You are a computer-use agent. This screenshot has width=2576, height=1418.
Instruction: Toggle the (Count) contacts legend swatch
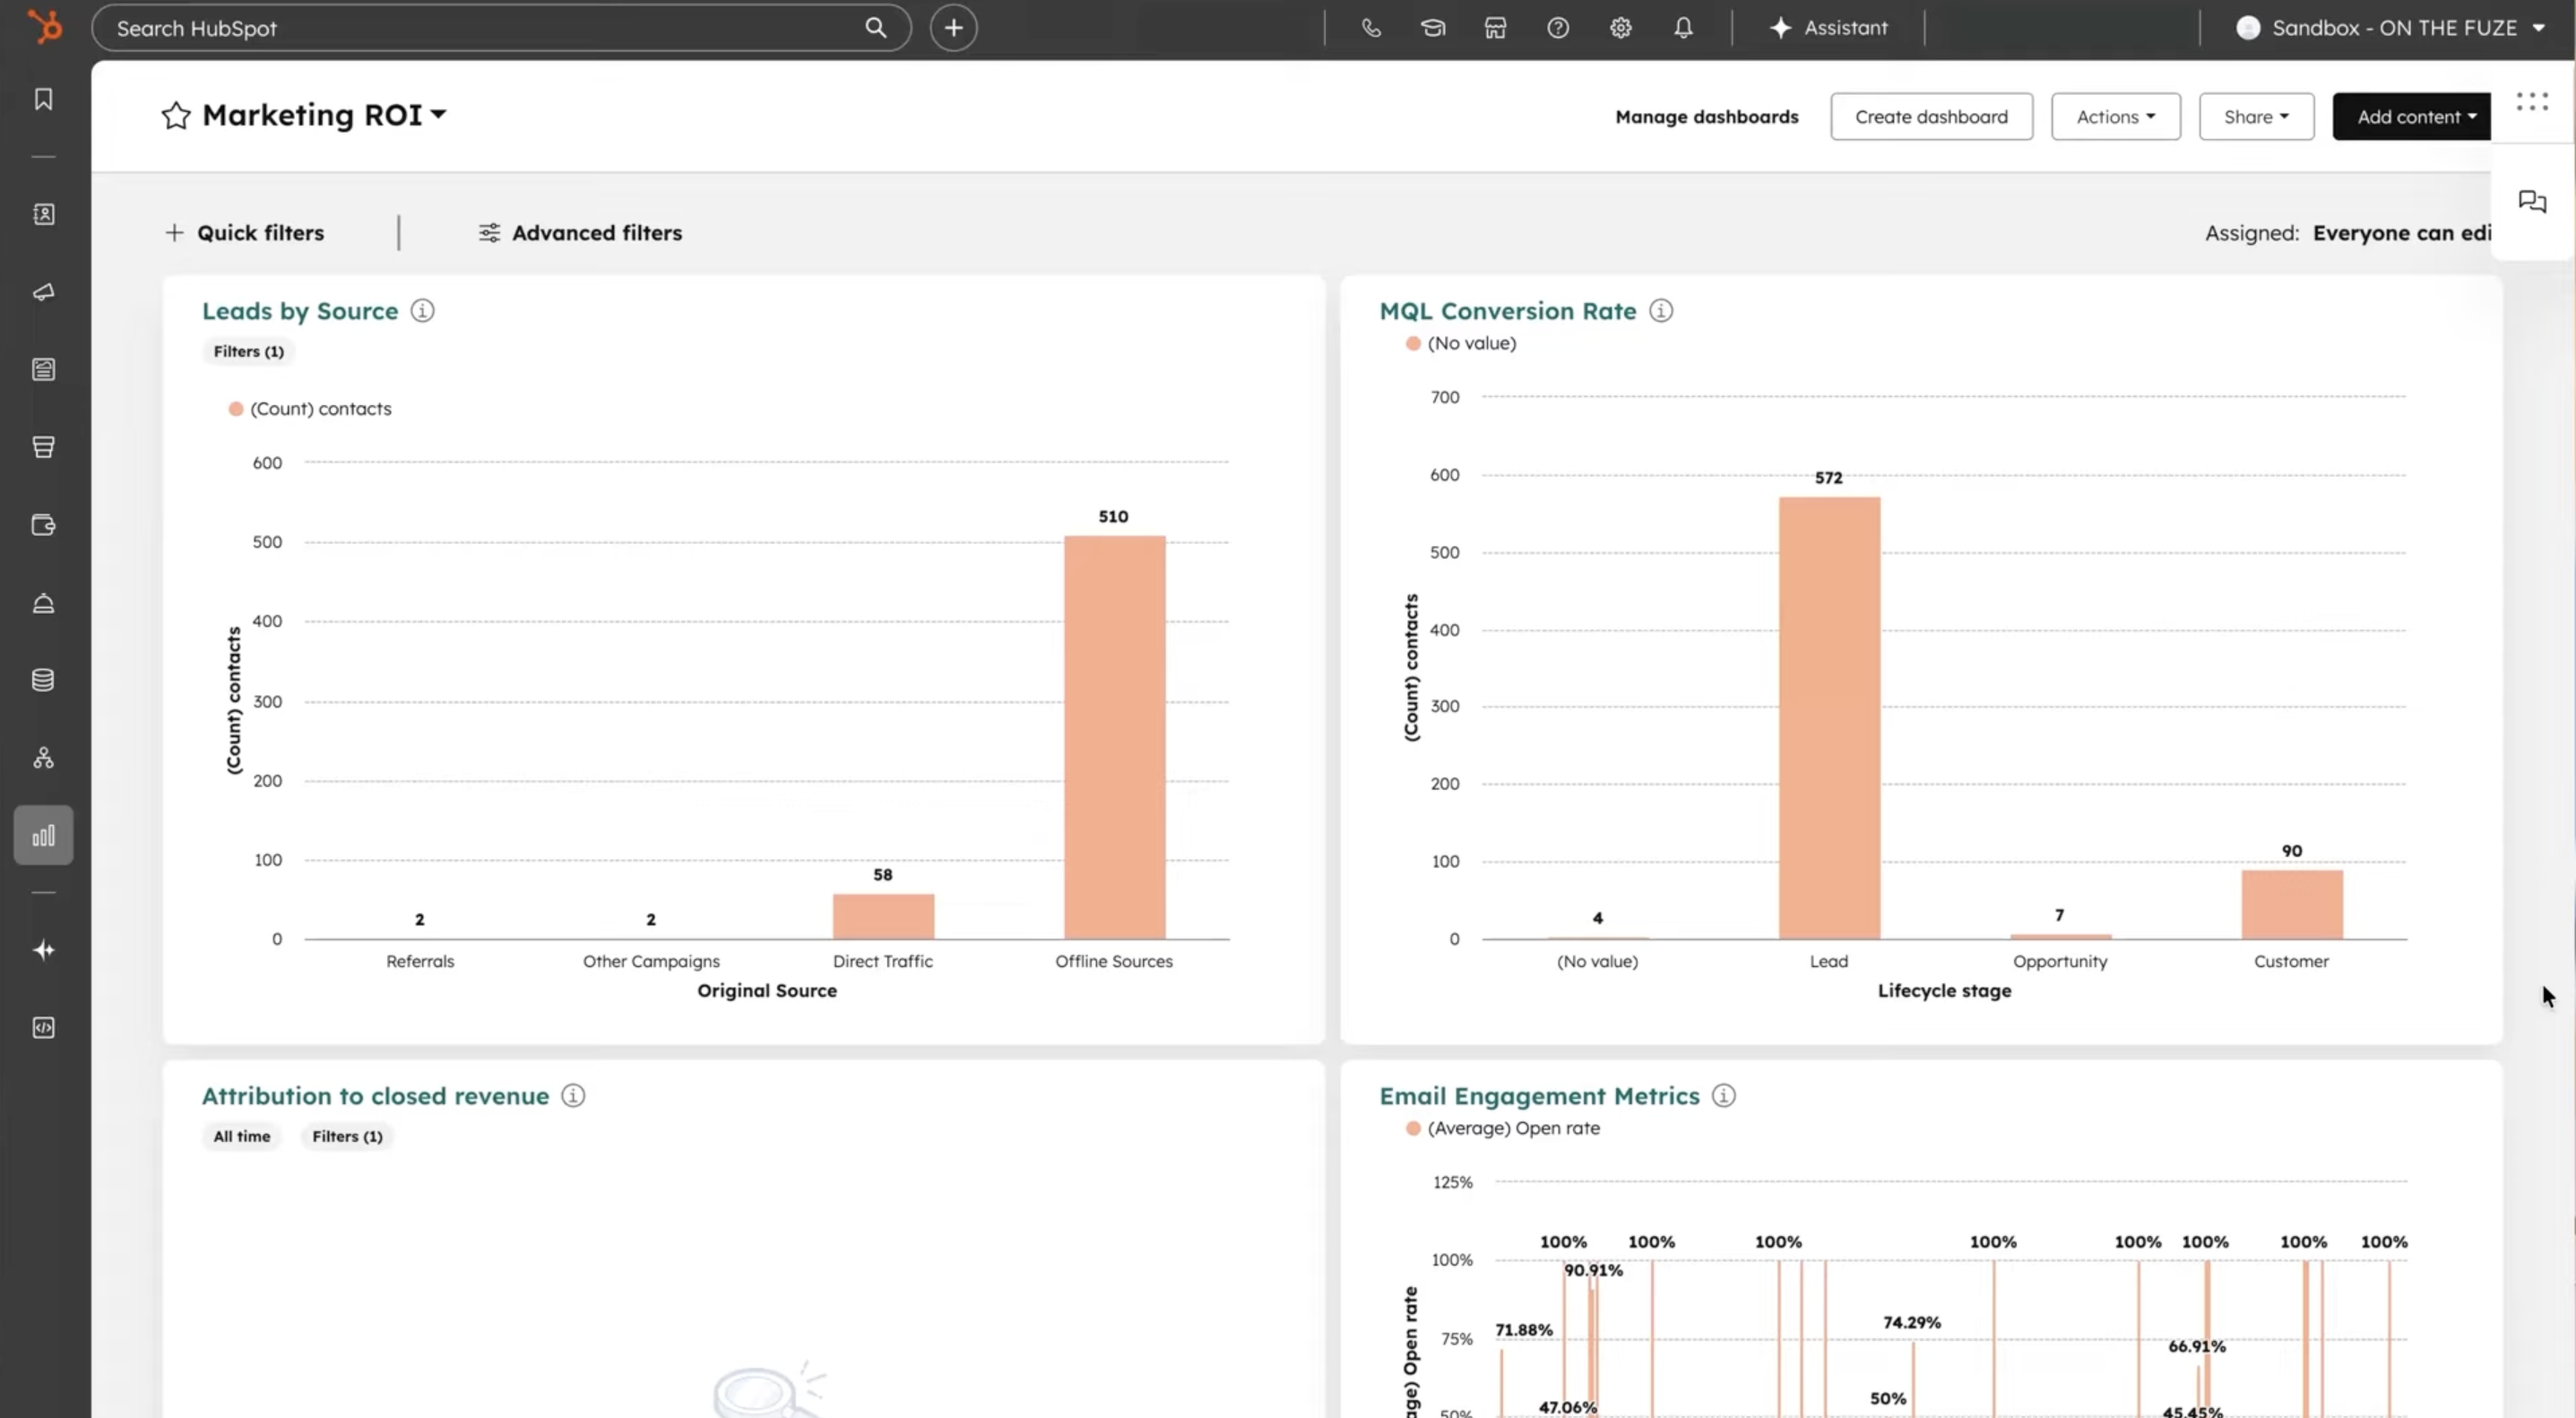pos(236,409)
